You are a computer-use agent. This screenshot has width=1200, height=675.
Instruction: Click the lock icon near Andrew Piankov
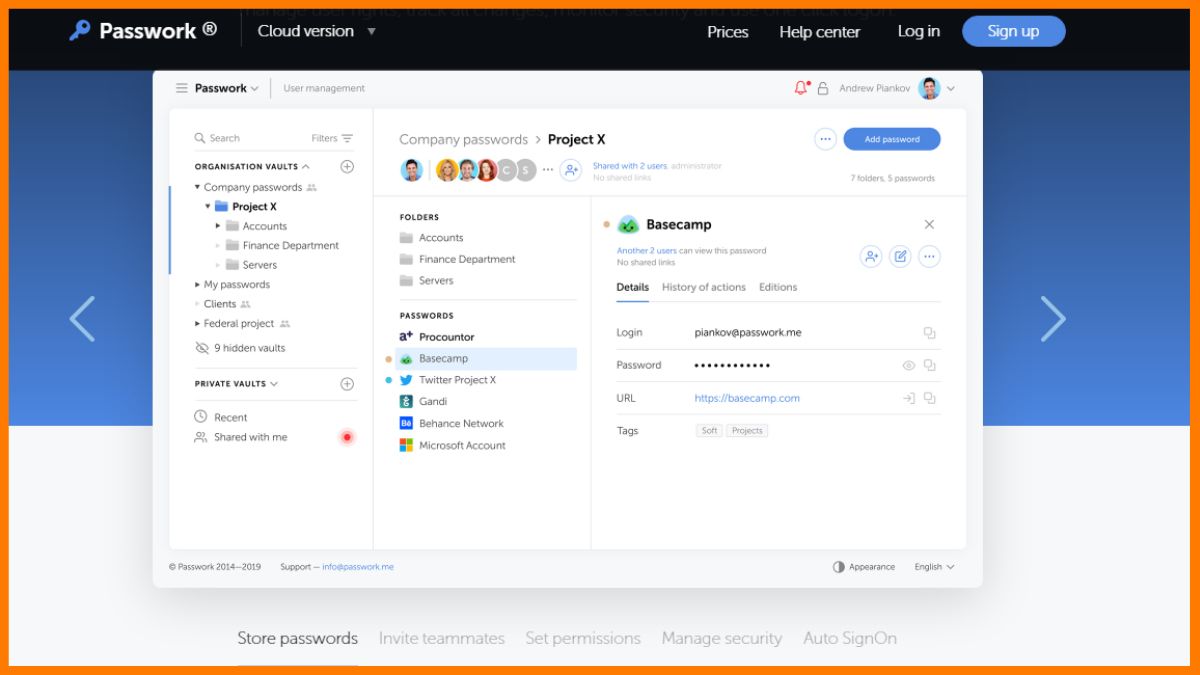pos(823,88)
